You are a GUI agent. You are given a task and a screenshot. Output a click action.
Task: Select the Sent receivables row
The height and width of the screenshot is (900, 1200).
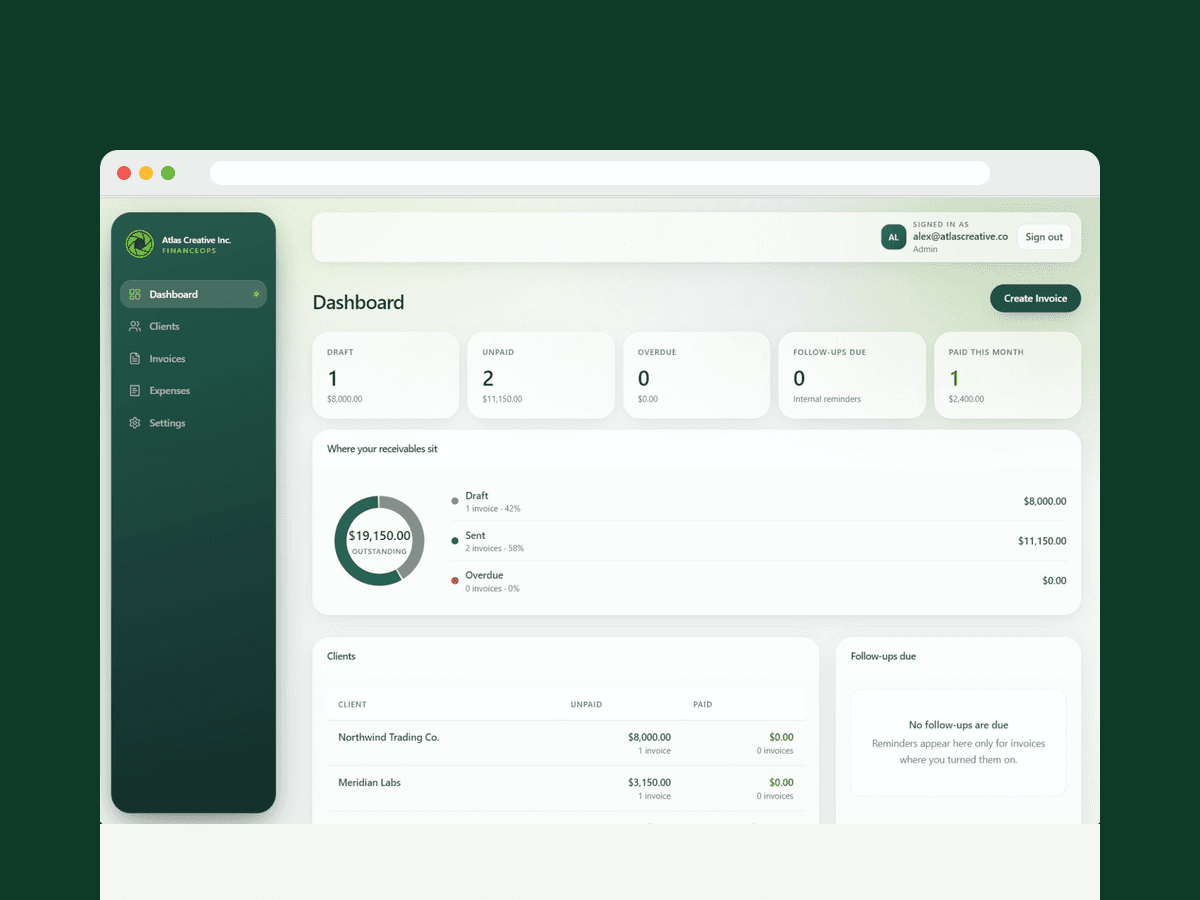[x=759, y=541]
